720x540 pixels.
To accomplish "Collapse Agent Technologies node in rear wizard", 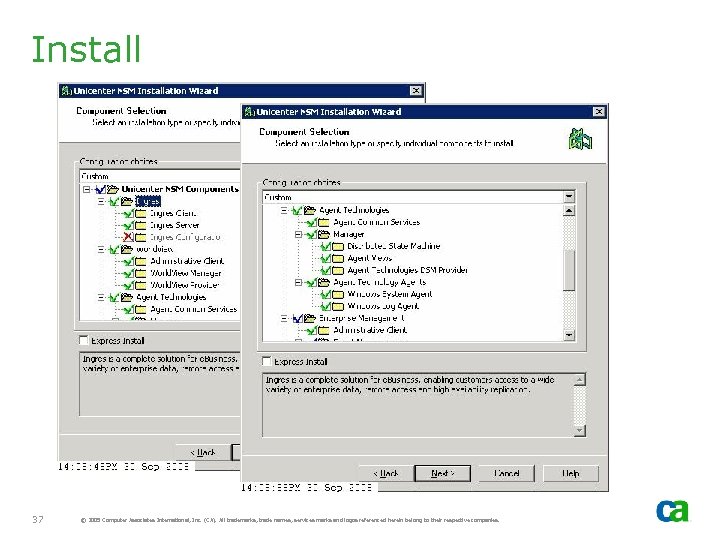I will pos(101,297).
